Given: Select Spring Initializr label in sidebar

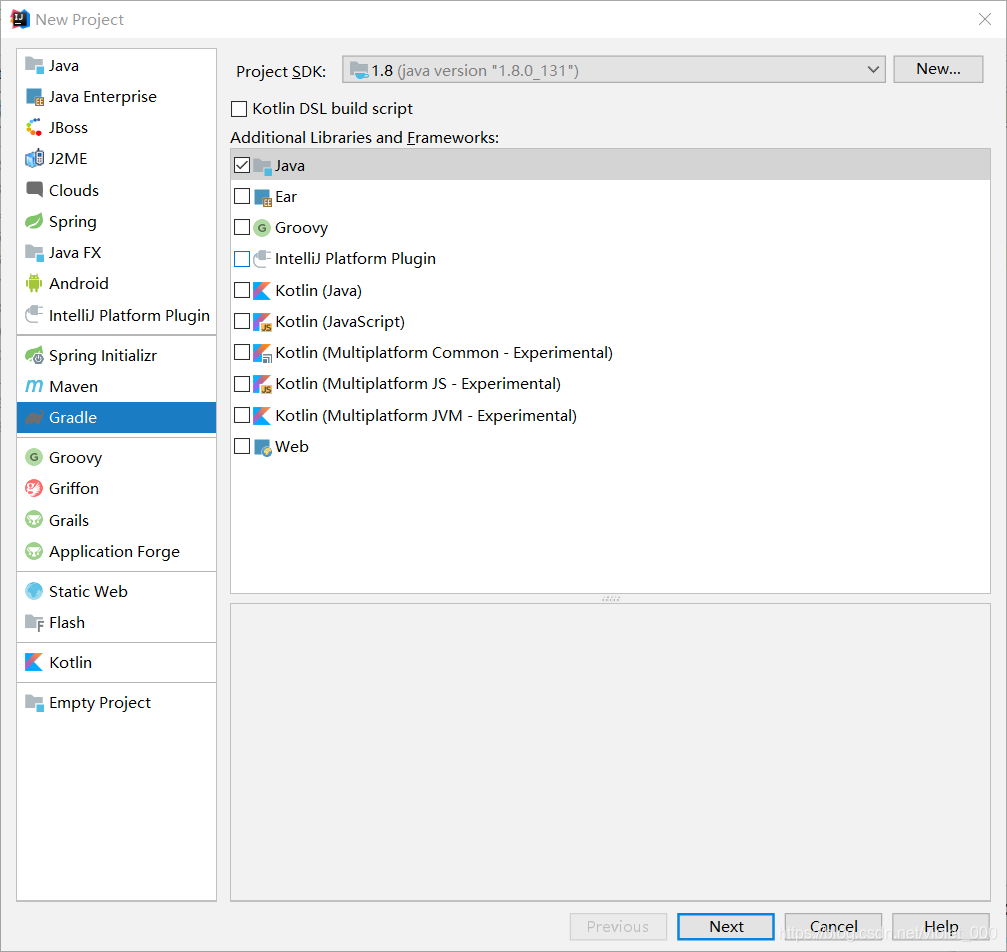Looking at the screenshot, I should point(103,356).
